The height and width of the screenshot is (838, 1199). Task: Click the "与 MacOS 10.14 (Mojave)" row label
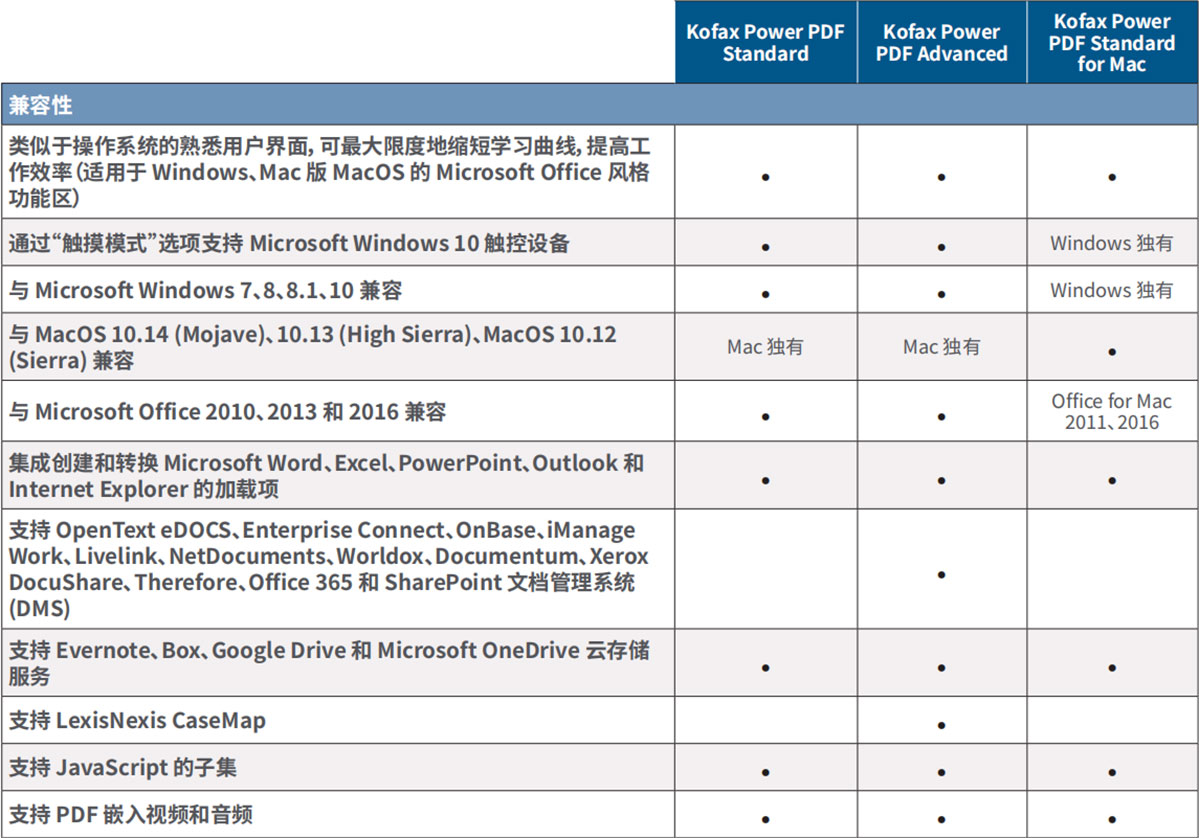tap(312, 347)
